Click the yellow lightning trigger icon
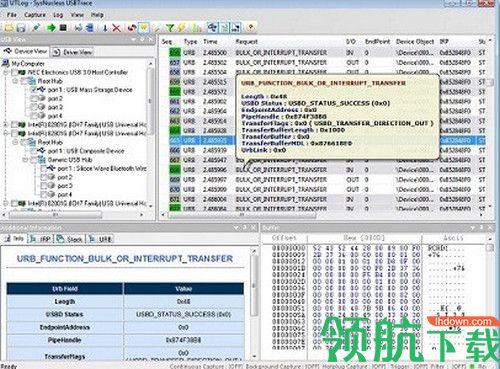This screenshot has height=369, width=500. 182,28
